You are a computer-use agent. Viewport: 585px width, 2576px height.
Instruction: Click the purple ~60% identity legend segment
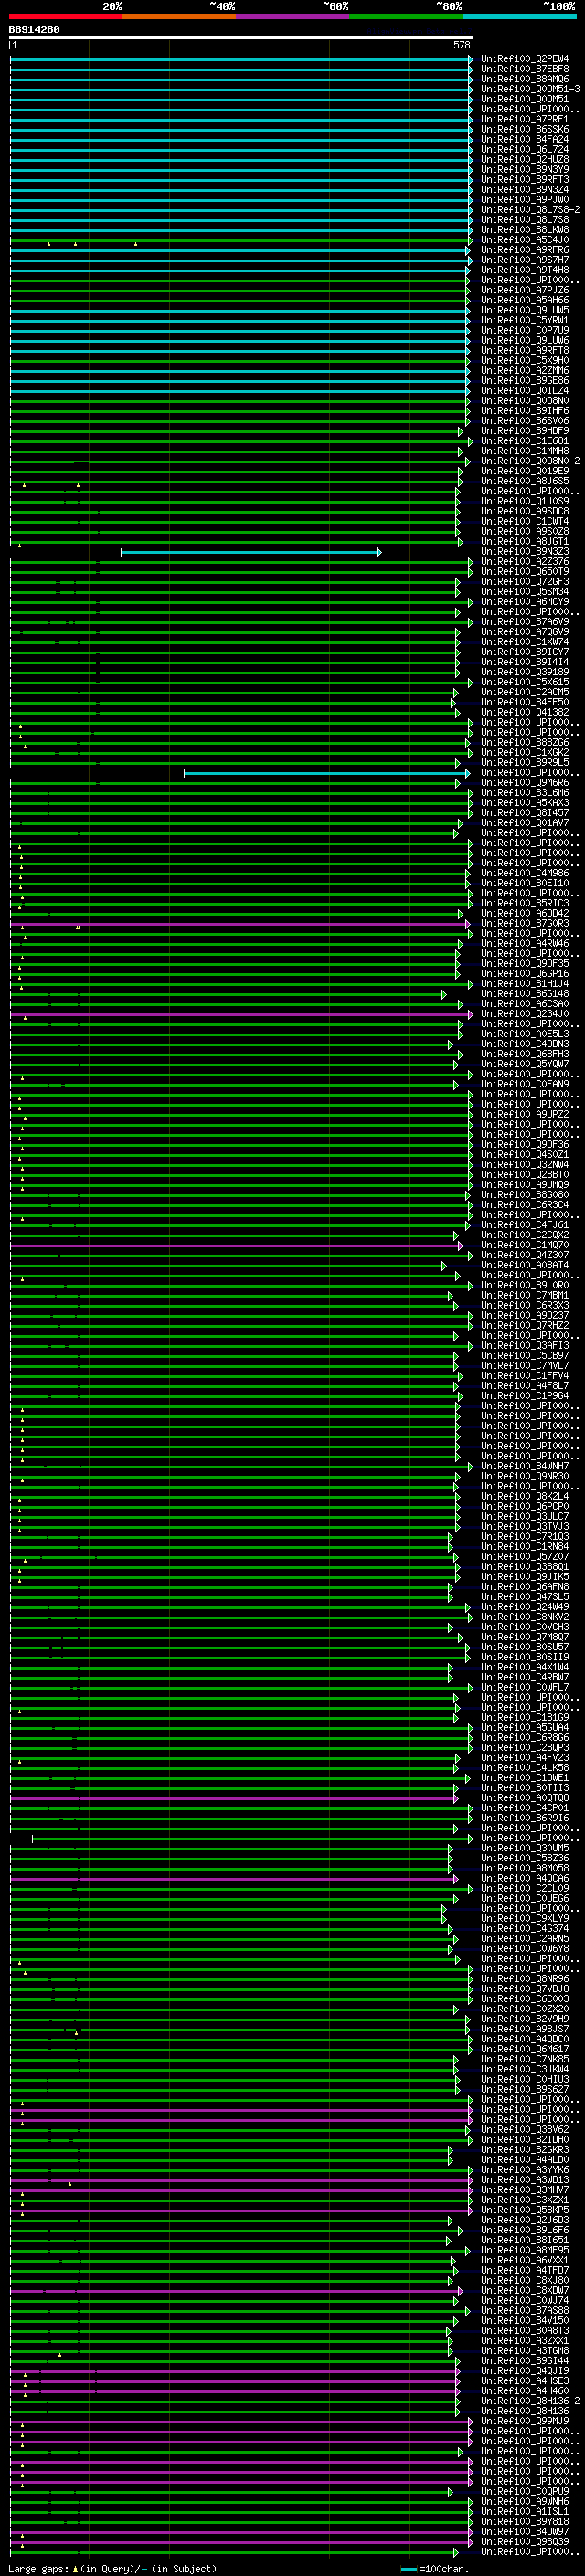292,16
